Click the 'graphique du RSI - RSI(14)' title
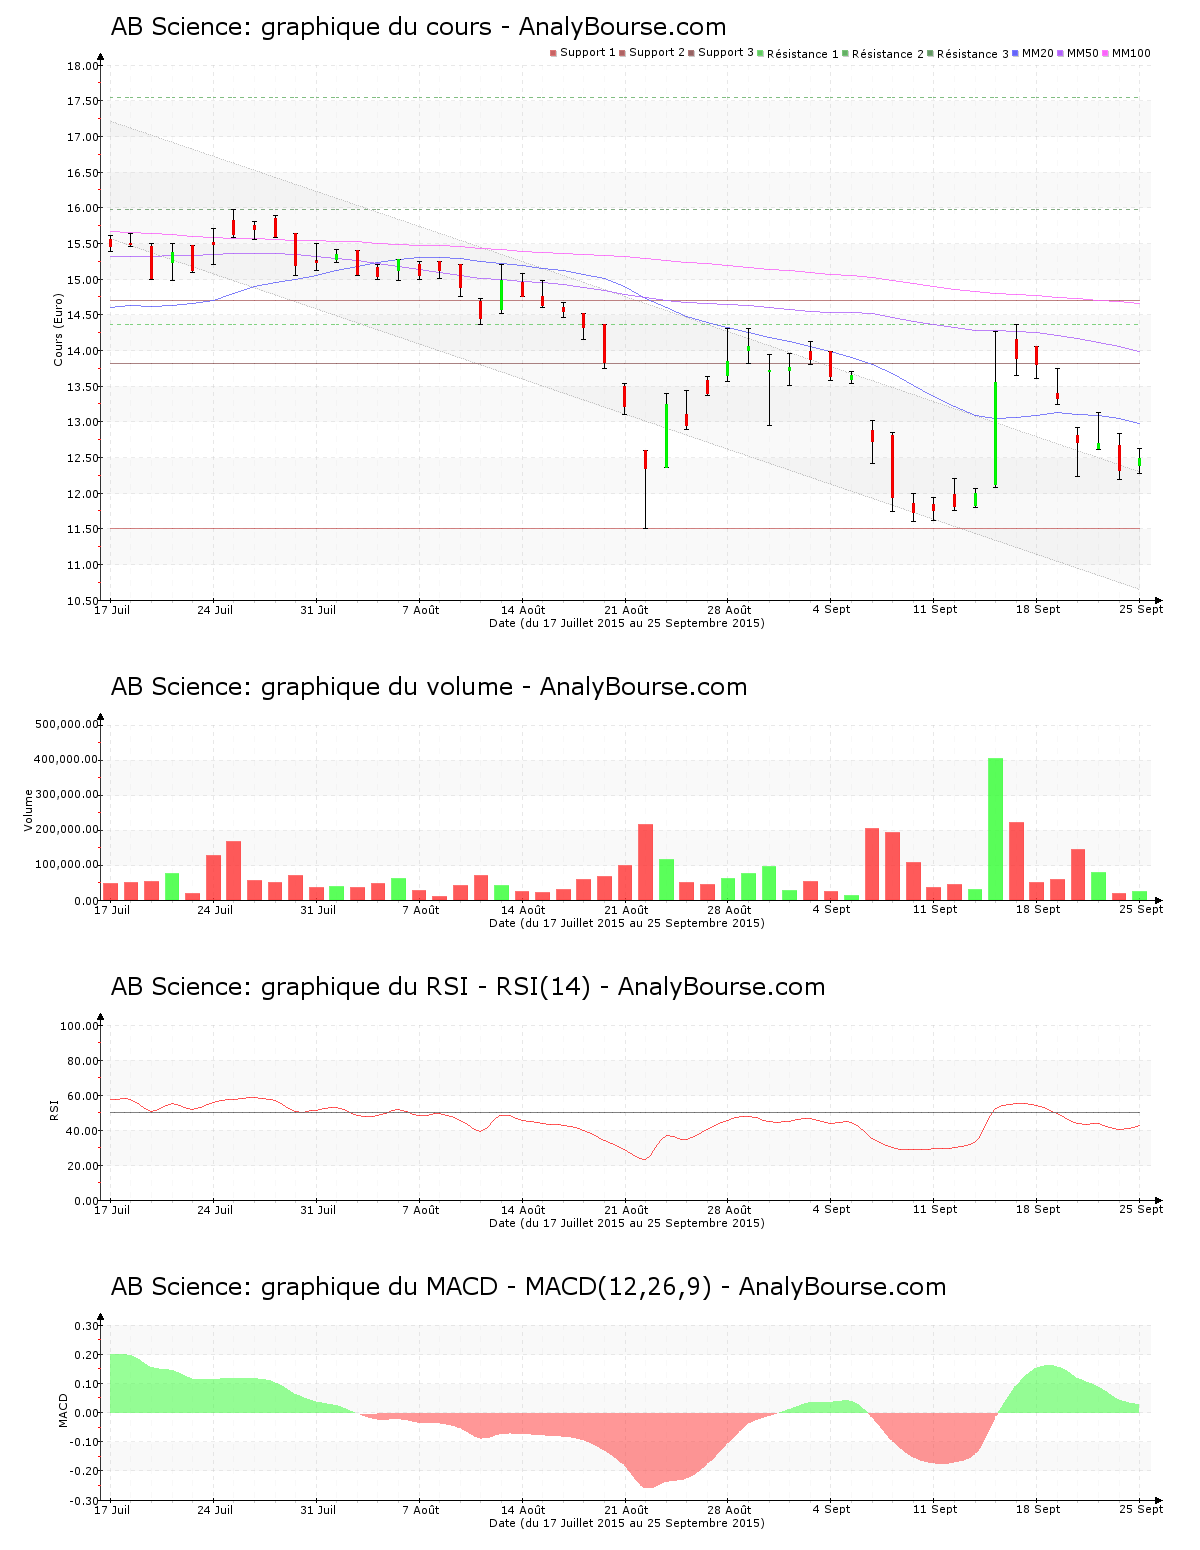This screenshot has height=1550, width=1200. point(468,987)
